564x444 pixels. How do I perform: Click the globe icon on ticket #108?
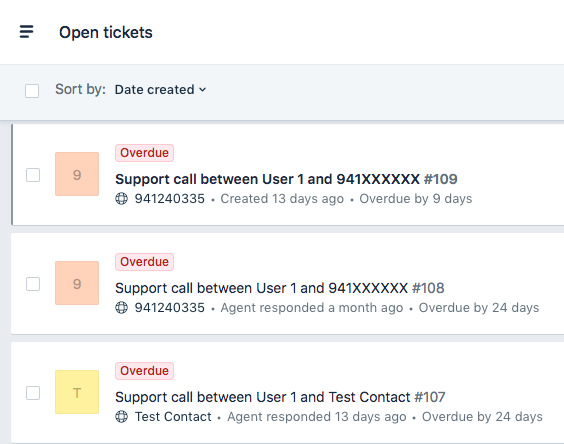coord(122,308)
